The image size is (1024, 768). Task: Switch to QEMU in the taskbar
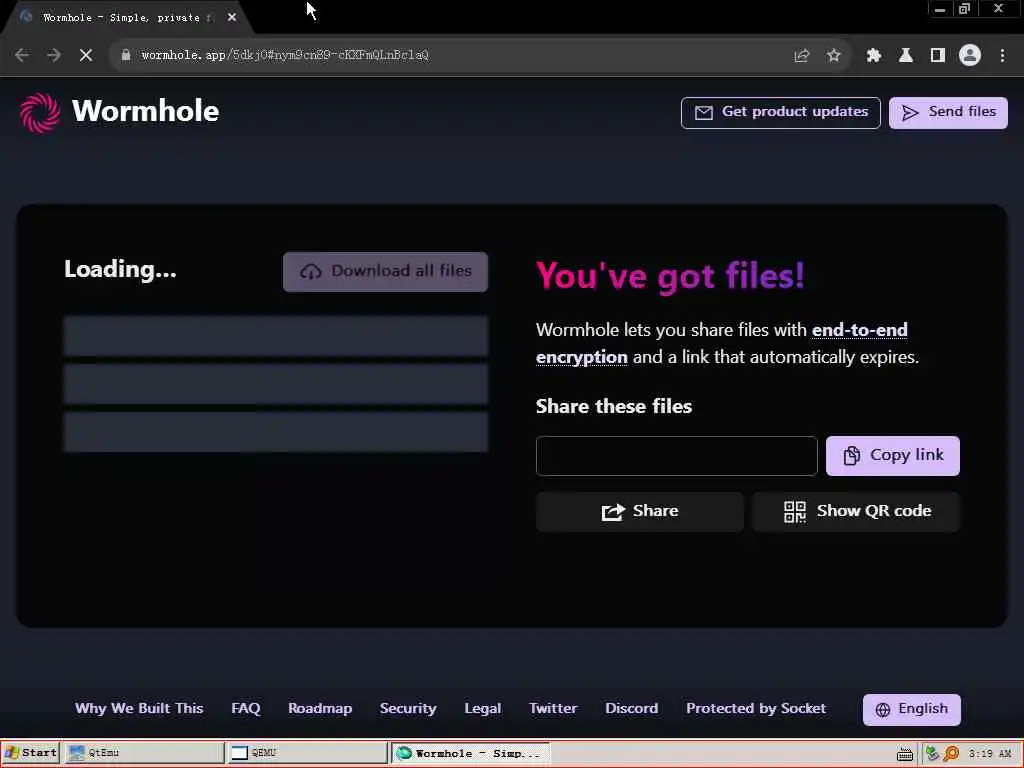tap(307, 753)
